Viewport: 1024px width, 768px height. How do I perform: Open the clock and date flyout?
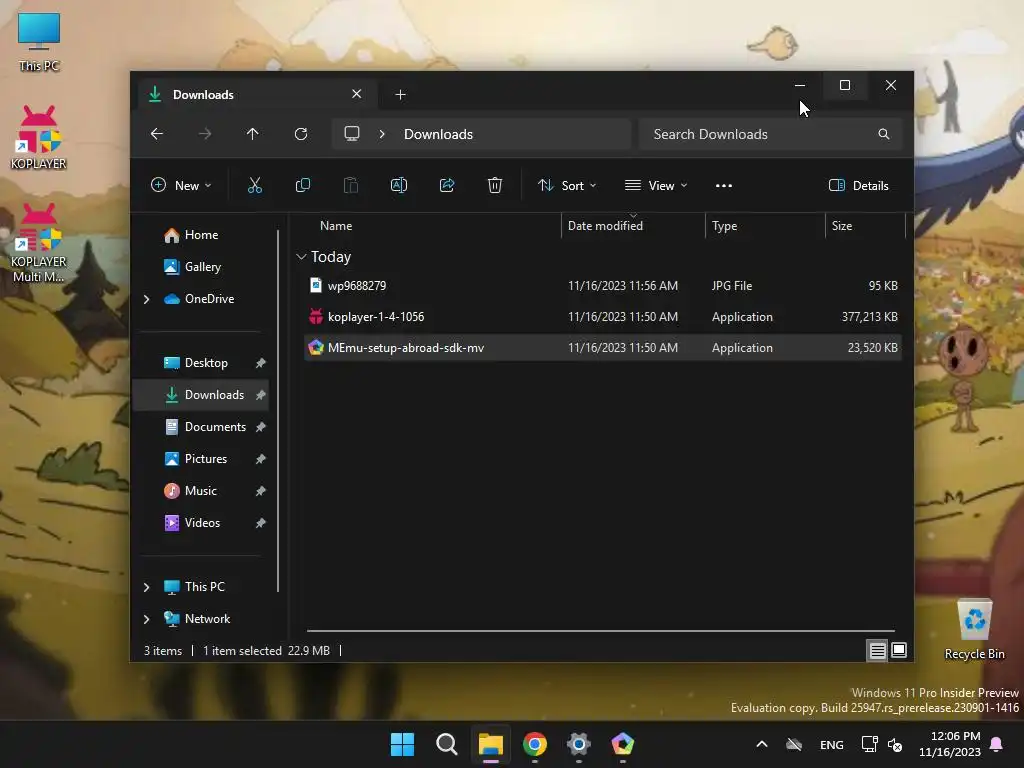tap(950, 744)
